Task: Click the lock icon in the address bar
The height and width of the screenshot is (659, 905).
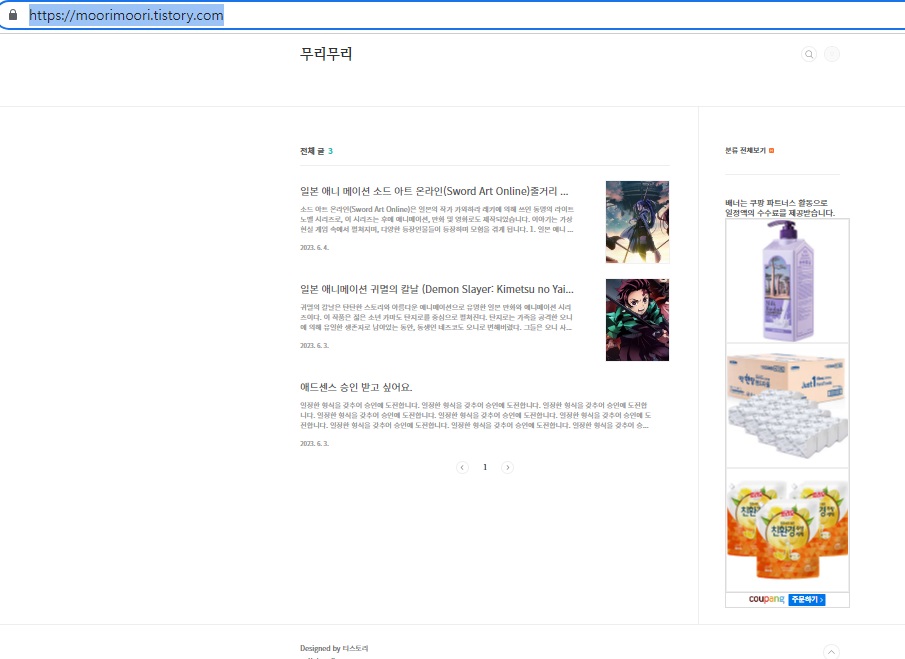Action: point(13,15)
